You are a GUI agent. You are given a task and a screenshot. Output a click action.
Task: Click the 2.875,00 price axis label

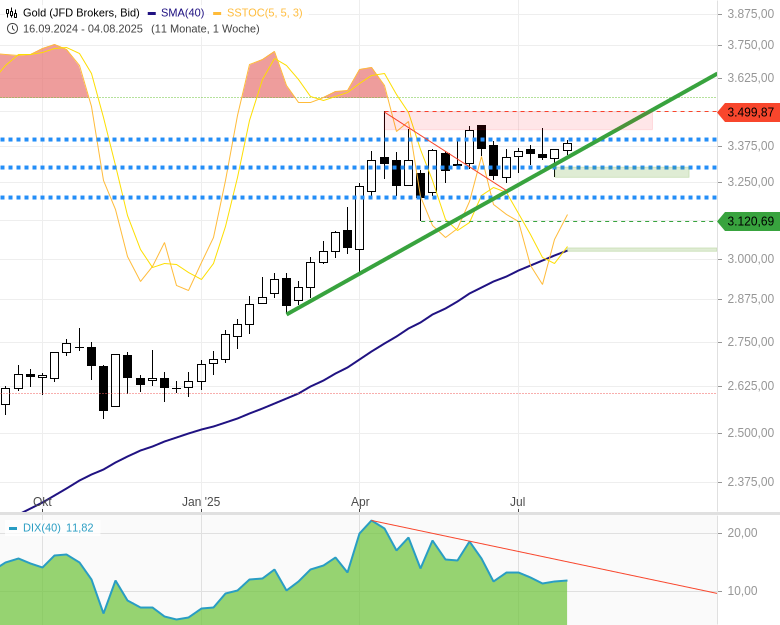(751, 299)
